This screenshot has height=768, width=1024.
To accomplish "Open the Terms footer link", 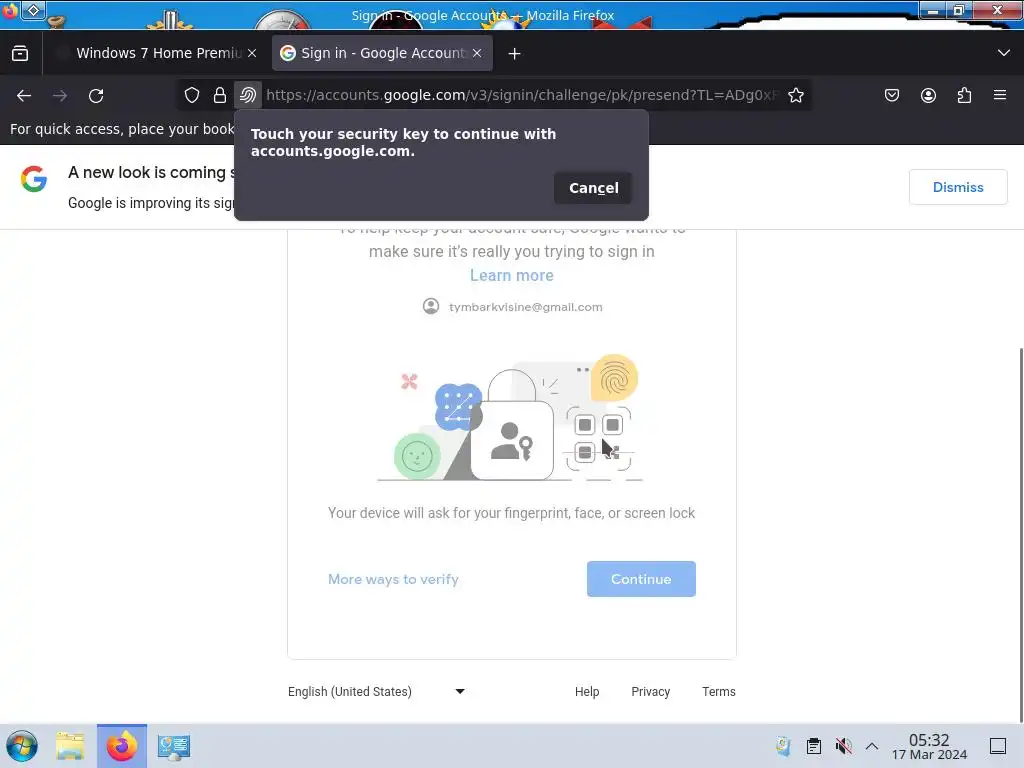I will 718,692.
